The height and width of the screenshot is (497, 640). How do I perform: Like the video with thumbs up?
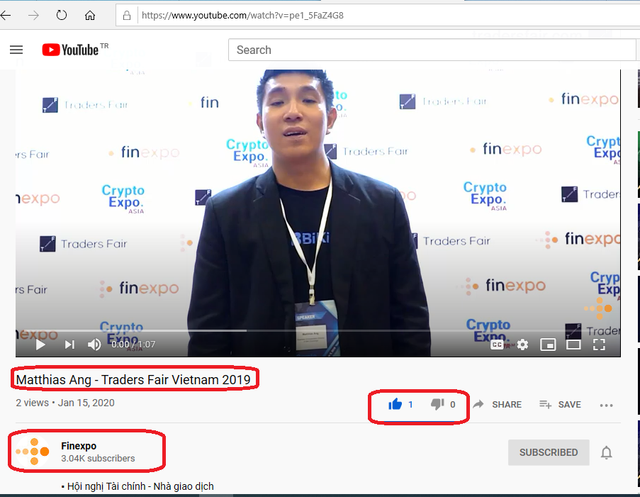395,404
